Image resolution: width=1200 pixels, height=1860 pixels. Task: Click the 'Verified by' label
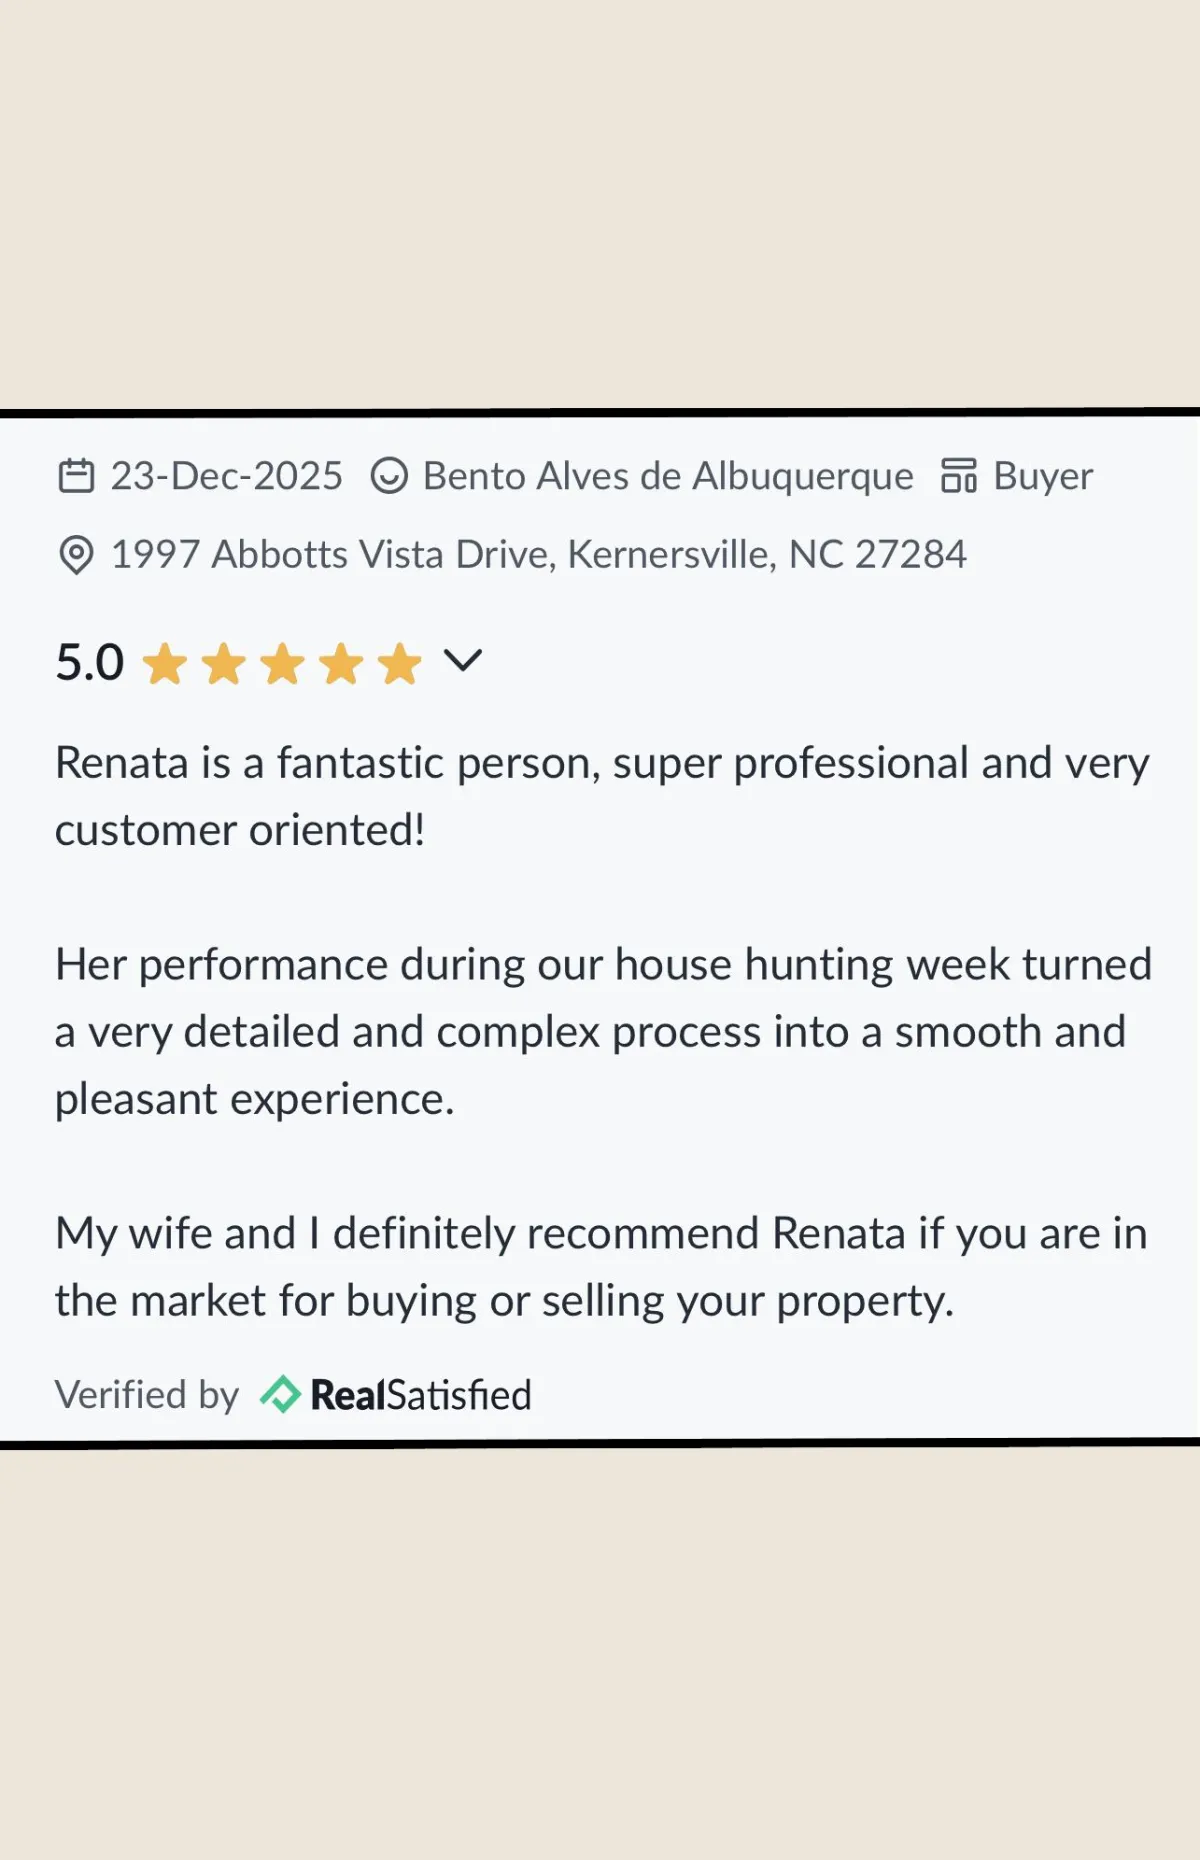tap(147, 1395)
